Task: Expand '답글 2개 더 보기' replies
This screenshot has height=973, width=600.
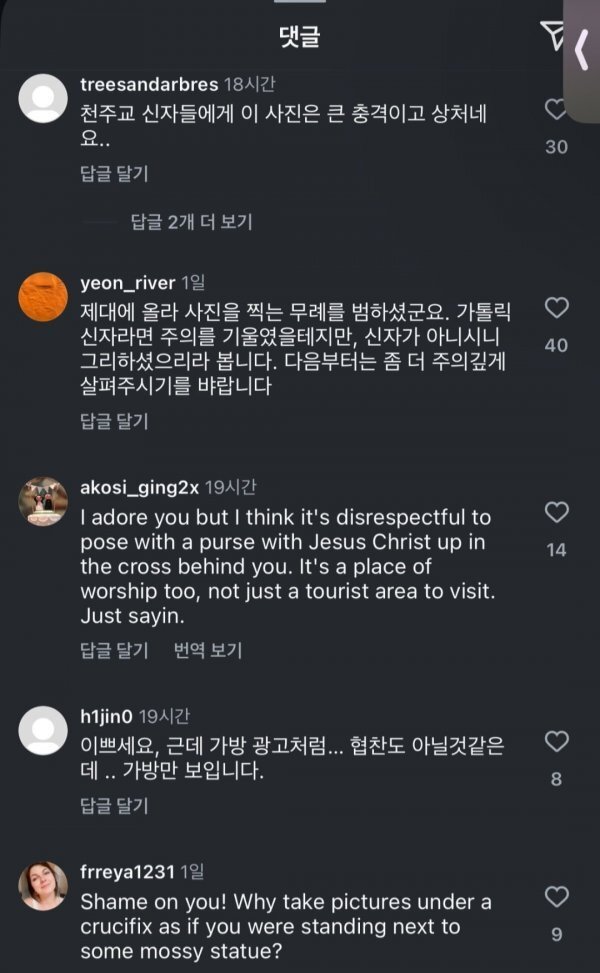Action: (191, 222)
